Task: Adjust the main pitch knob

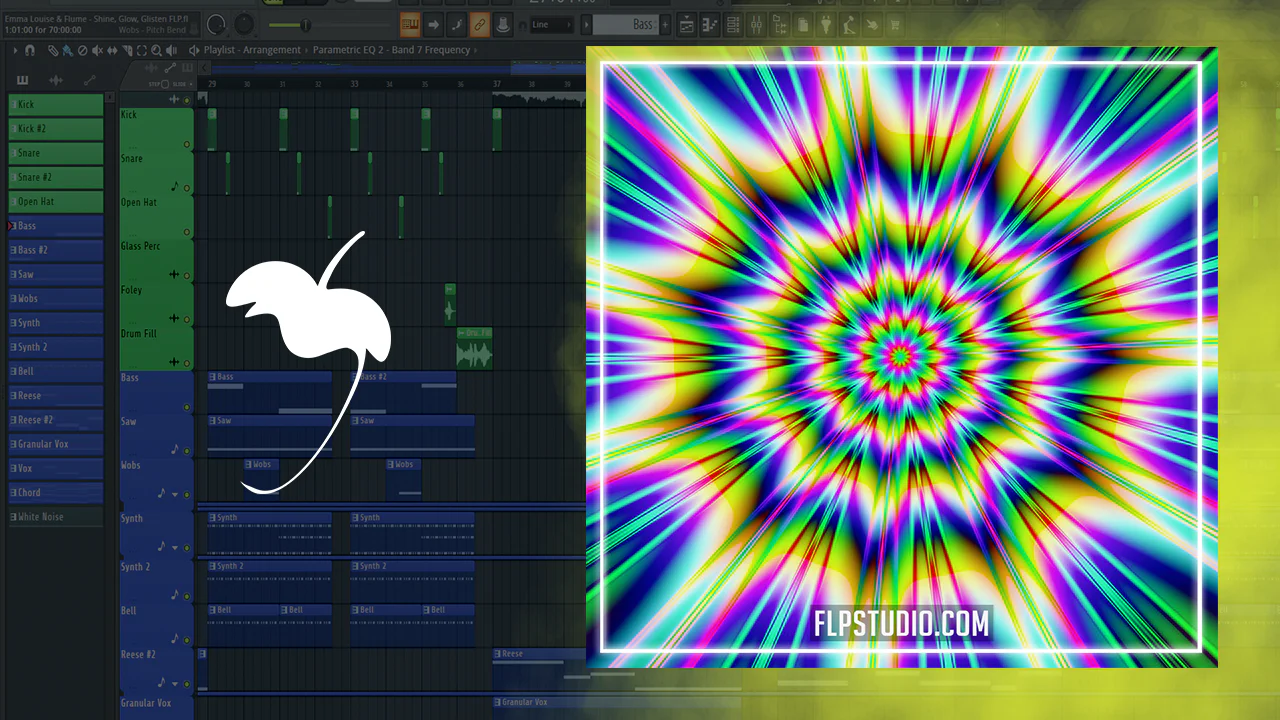Action: pyautogui.click(x=243, y=24)
